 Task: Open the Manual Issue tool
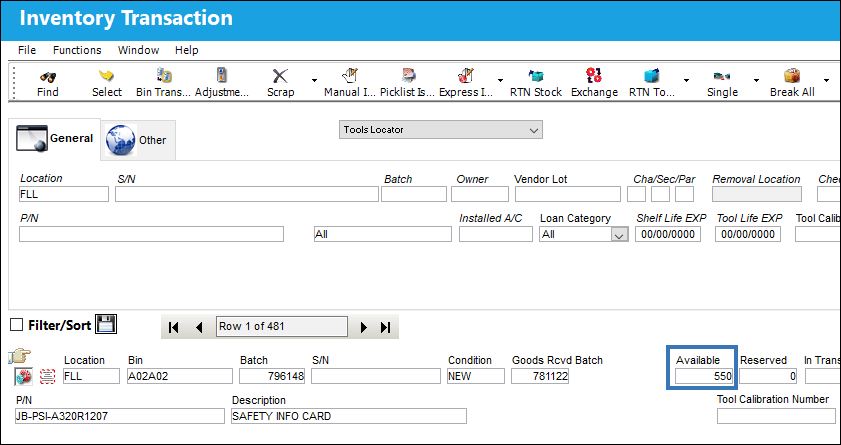tap(350, 83)
